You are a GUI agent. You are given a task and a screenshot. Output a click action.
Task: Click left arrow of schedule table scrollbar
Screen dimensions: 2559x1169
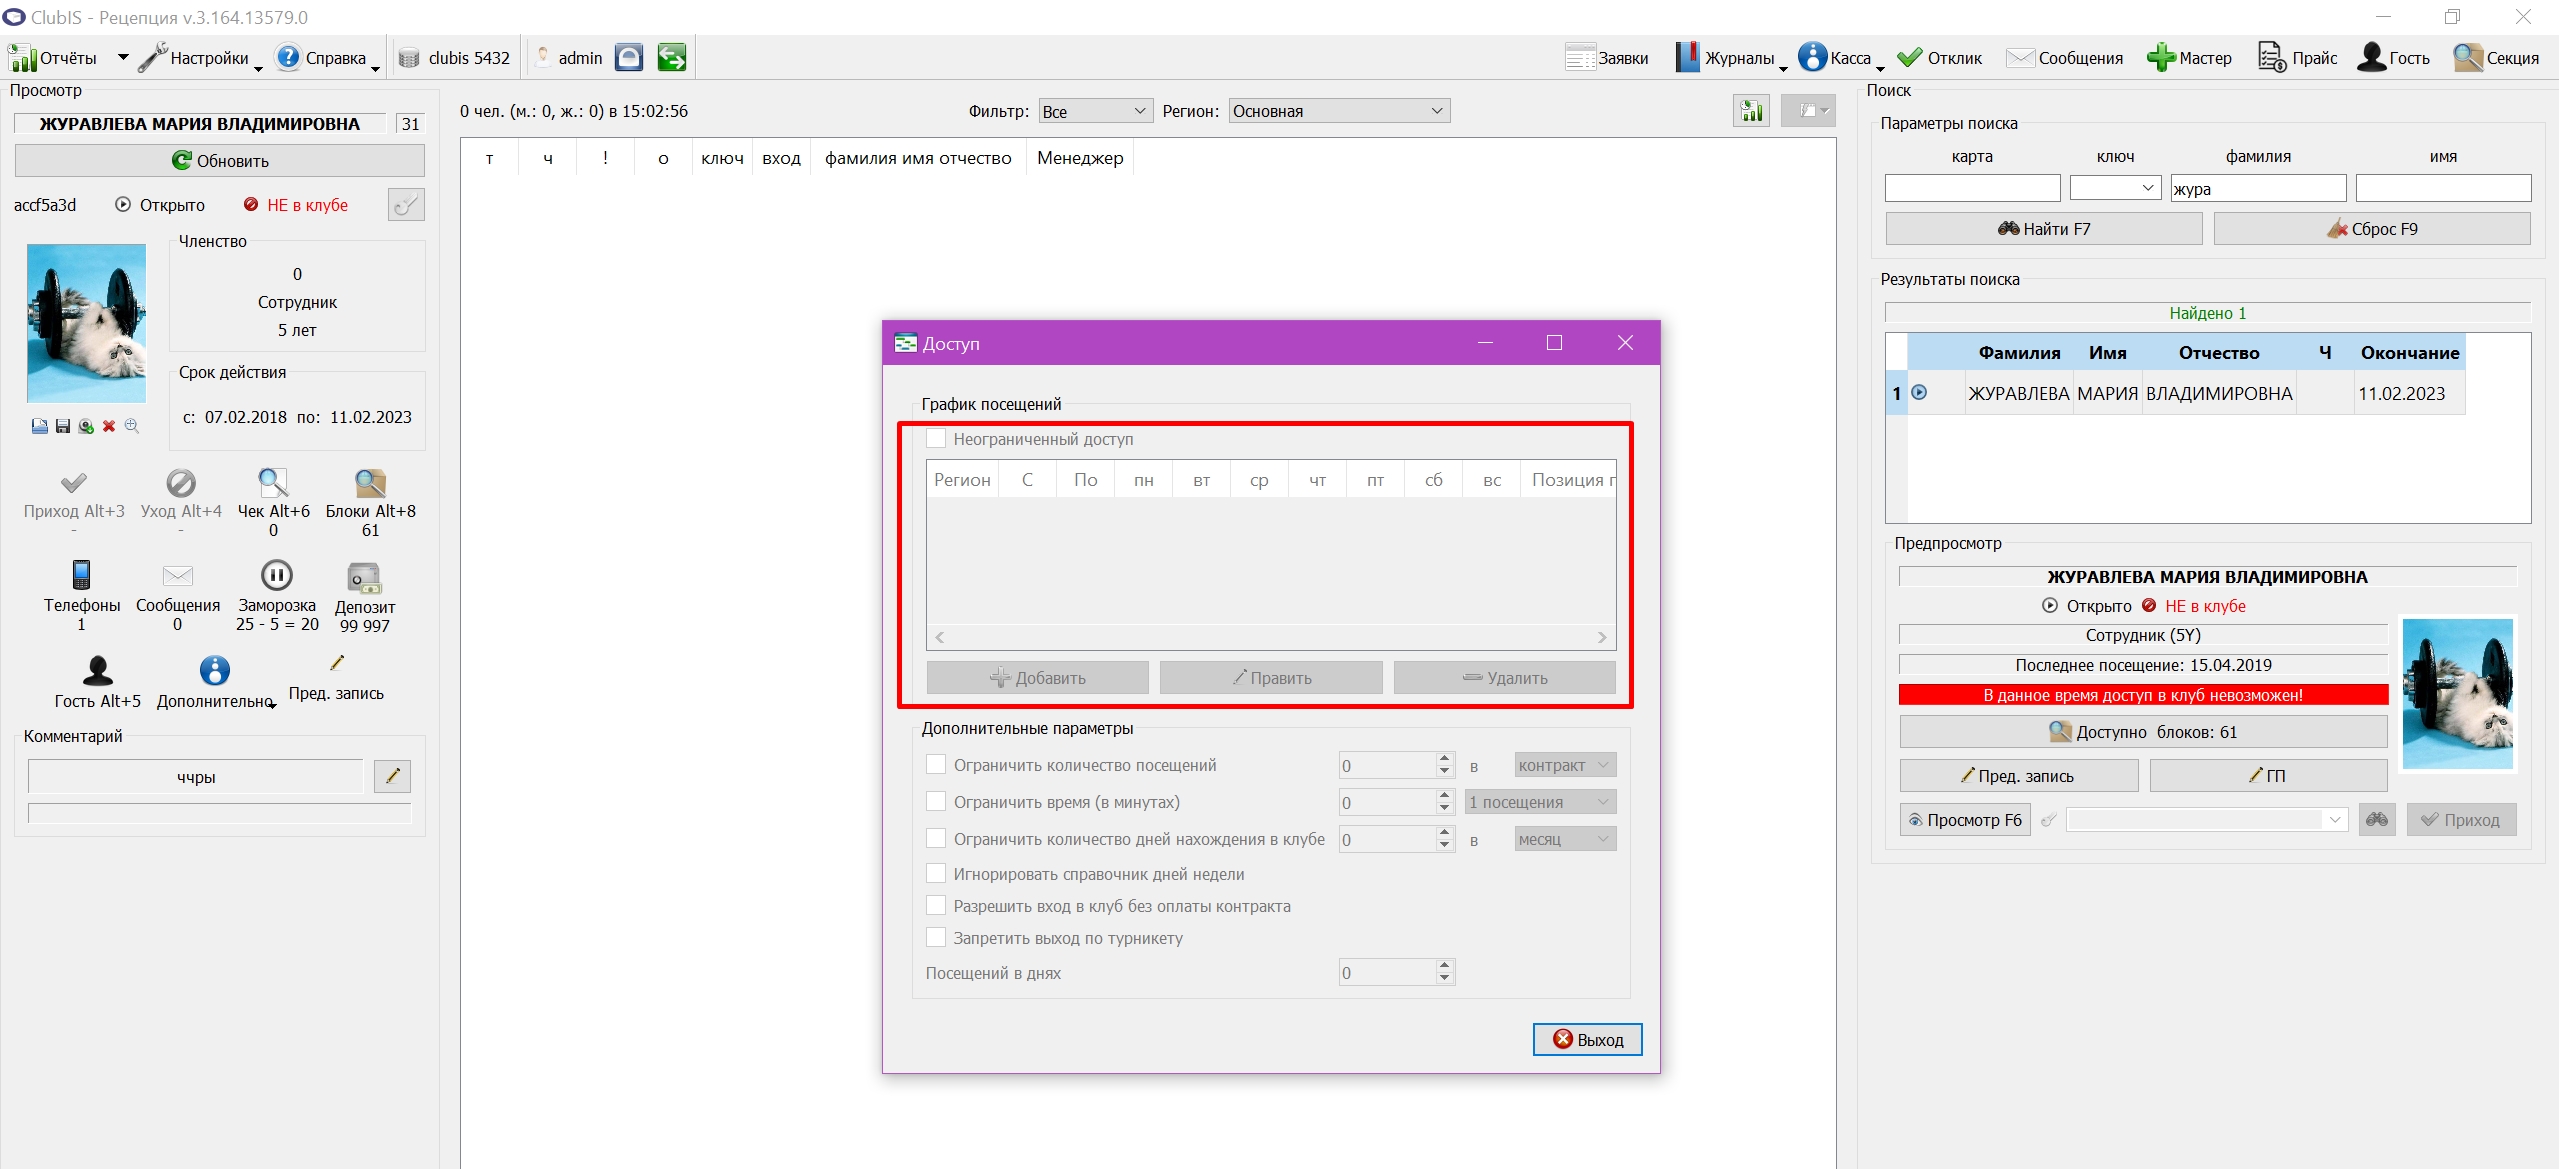(940, 637)
